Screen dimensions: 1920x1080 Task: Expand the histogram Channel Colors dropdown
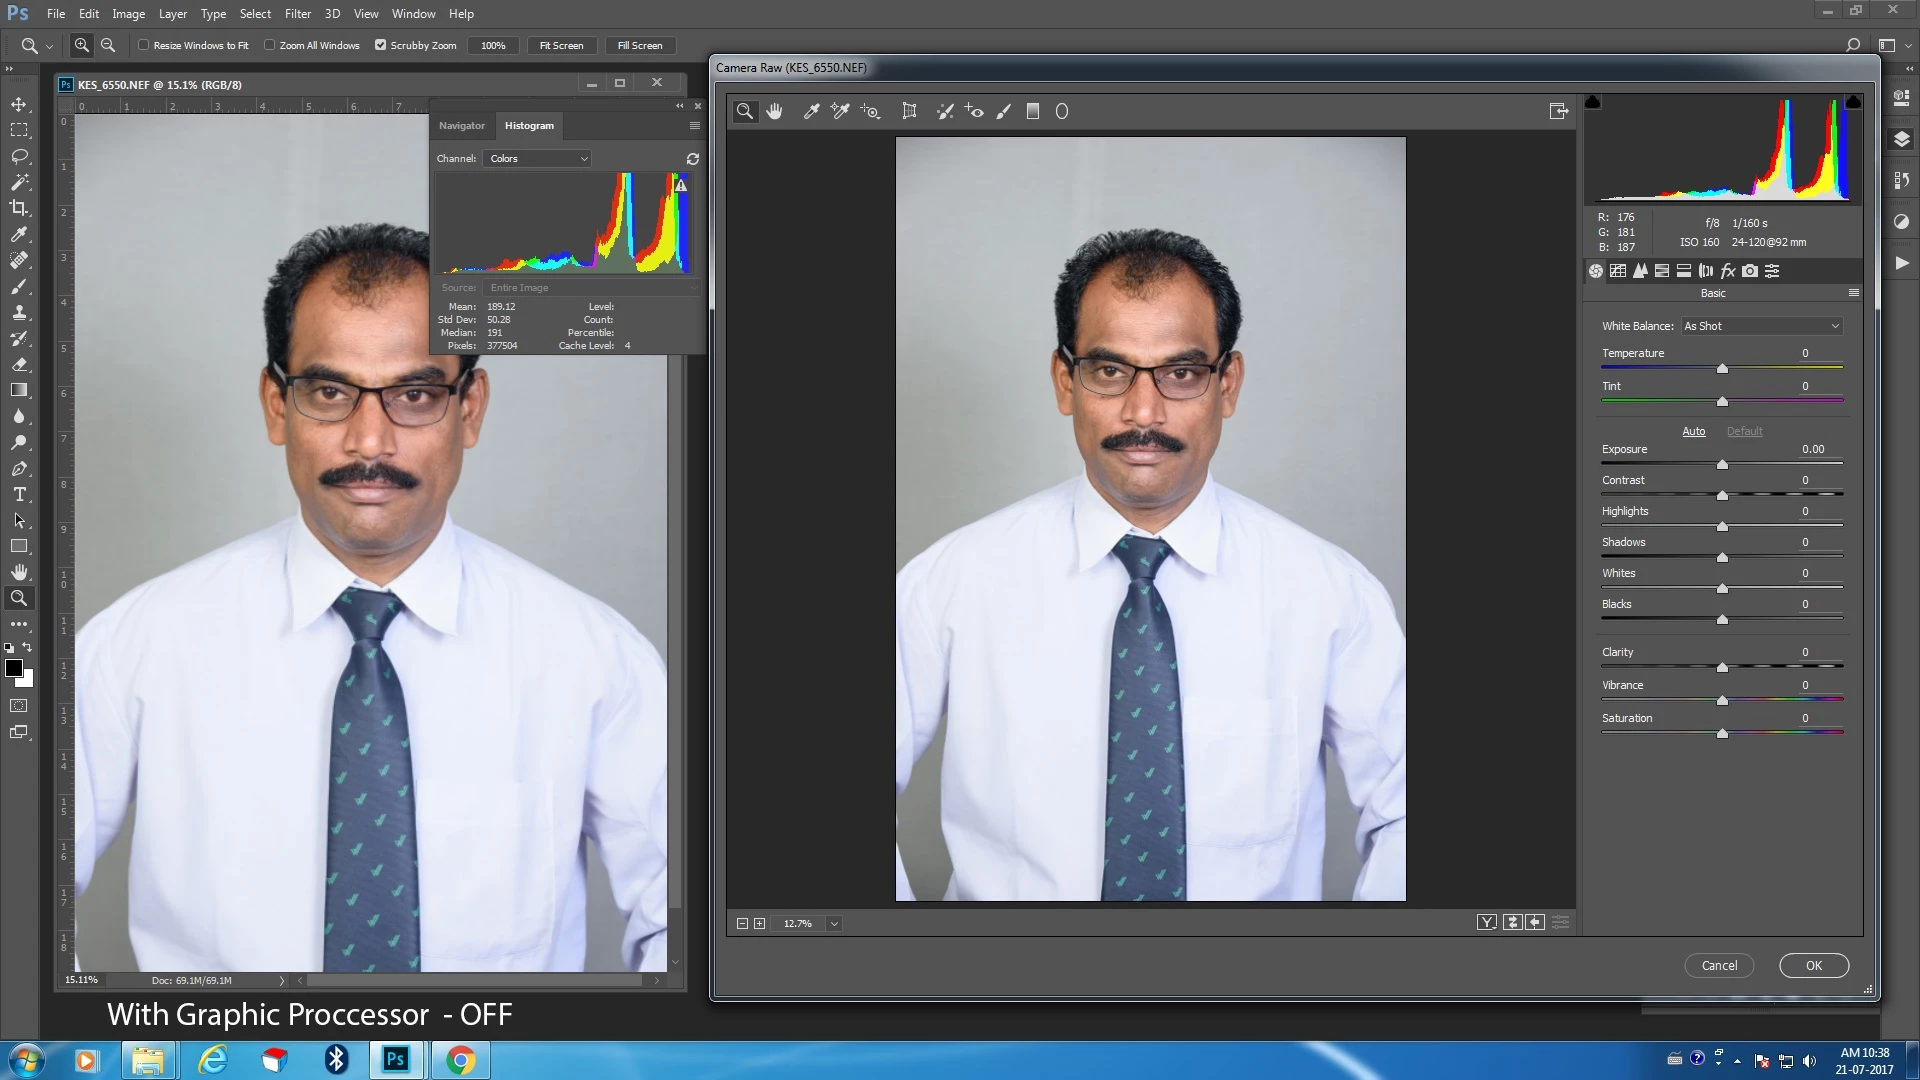pos(538,159)
